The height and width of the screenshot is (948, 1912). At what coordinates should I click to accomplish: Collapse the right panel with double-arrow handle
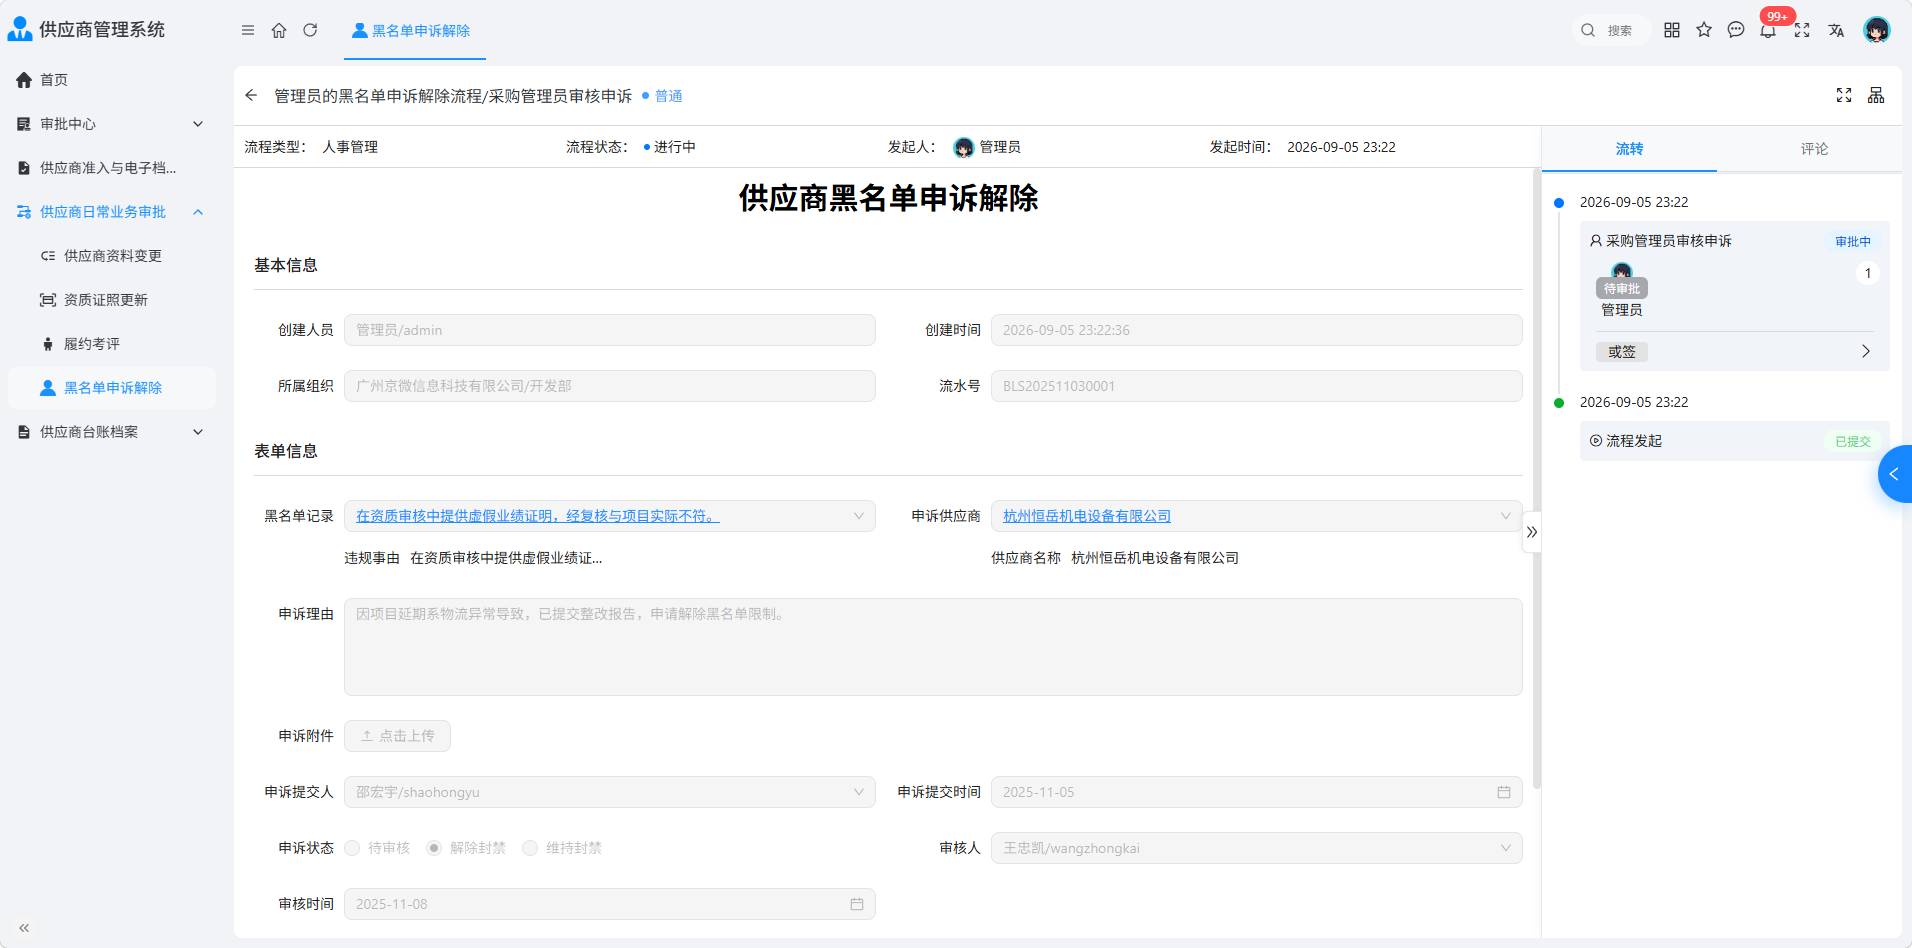tap(1532, 532)
